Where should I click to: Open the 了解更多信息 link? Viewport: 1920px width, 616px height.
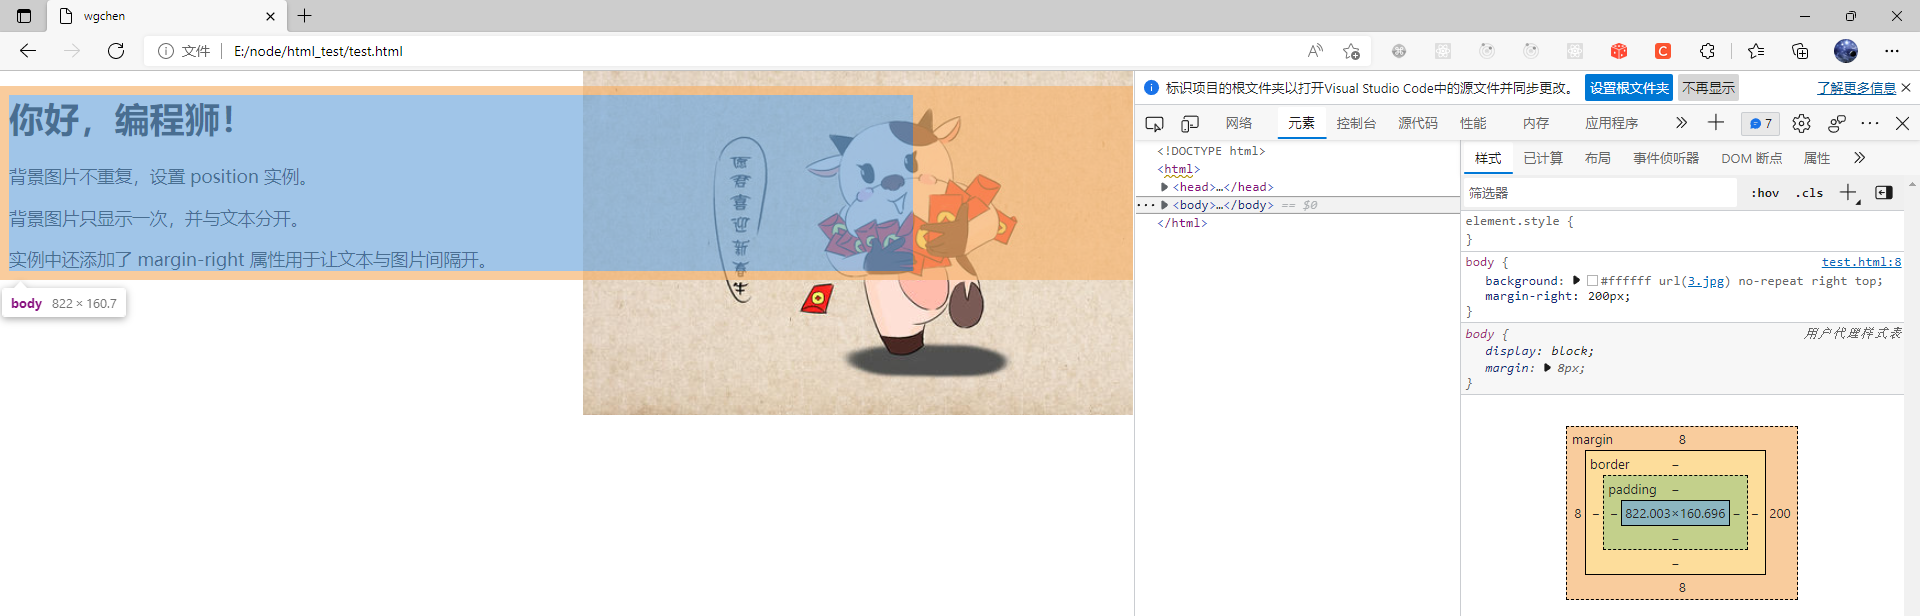tap(1856, 88)
